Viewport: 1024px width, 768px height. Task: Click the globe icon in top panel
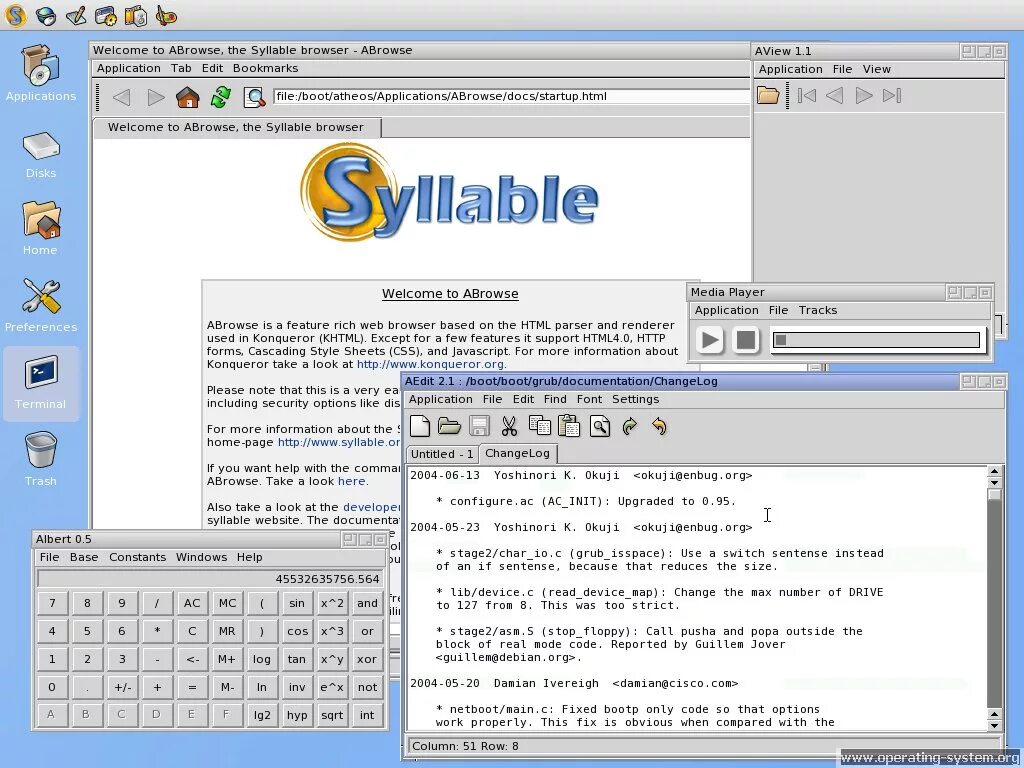[46, 15]
